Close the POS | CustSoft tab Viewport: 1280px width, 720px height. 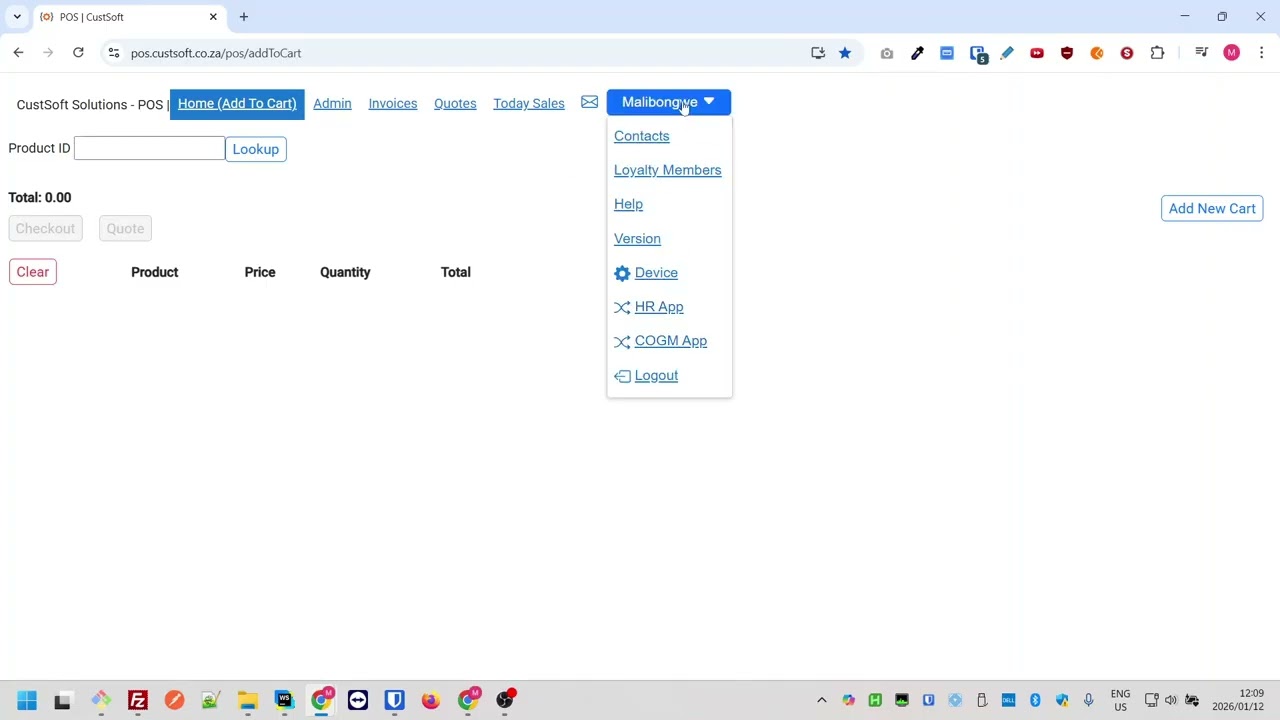pos(213,17)
